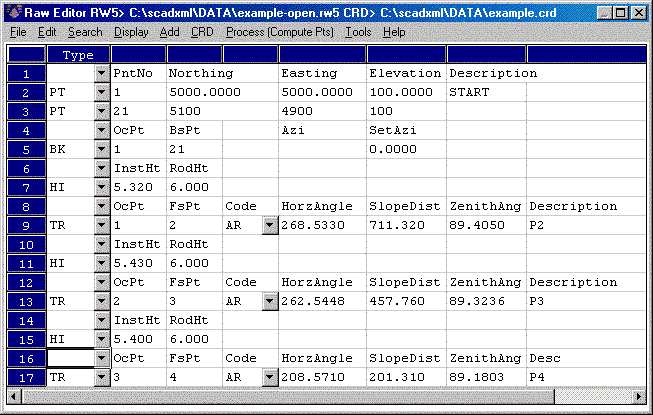Select HorzAngle cell 262.5448
Screen dimensions: 653x415
(322, 301)
